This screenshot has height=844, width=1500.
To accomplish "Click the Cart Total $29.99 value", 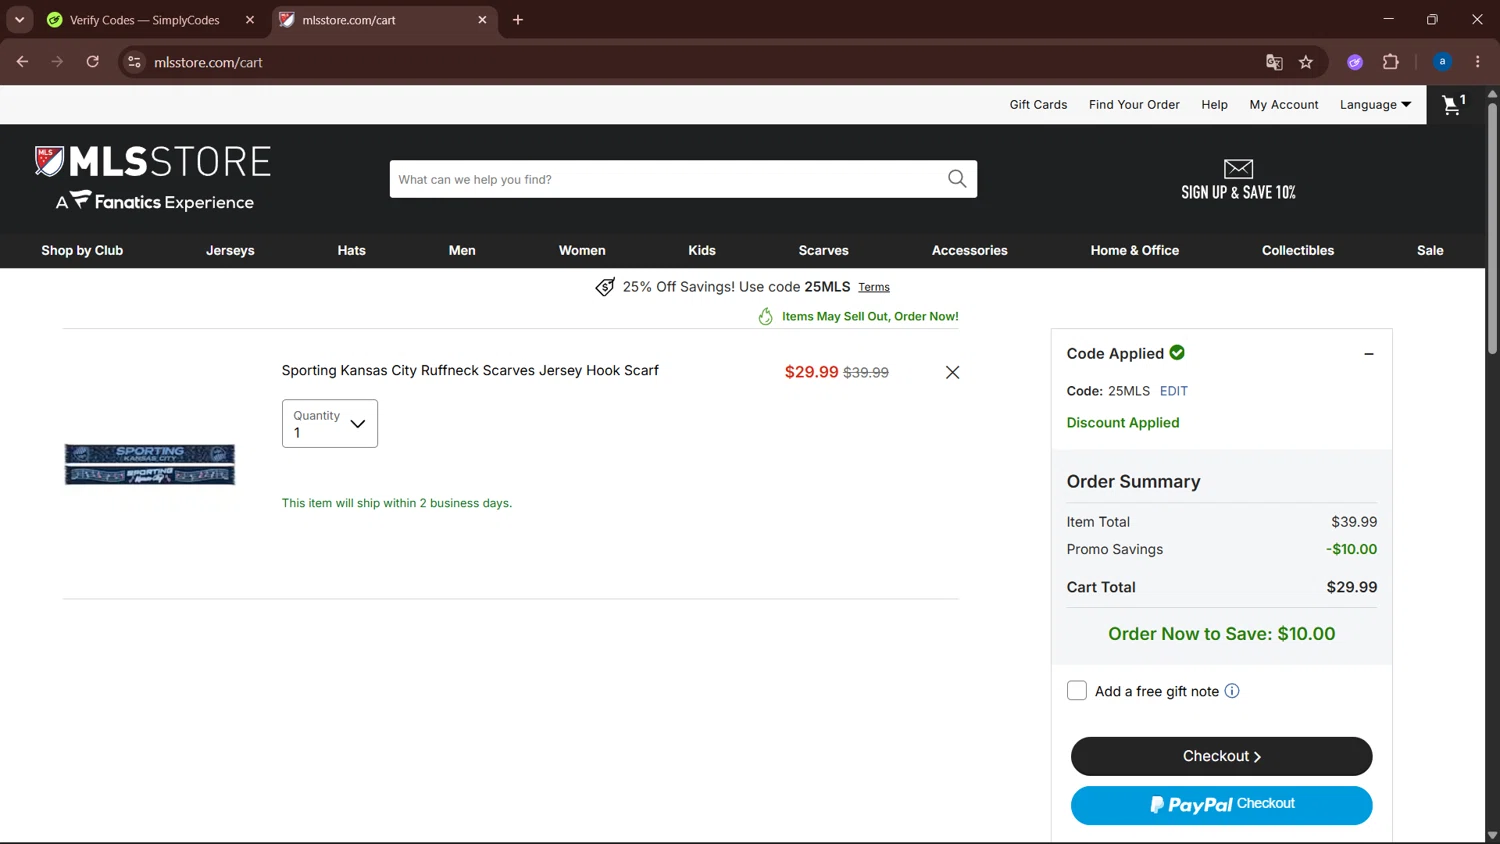I will tap(1352, 587).
